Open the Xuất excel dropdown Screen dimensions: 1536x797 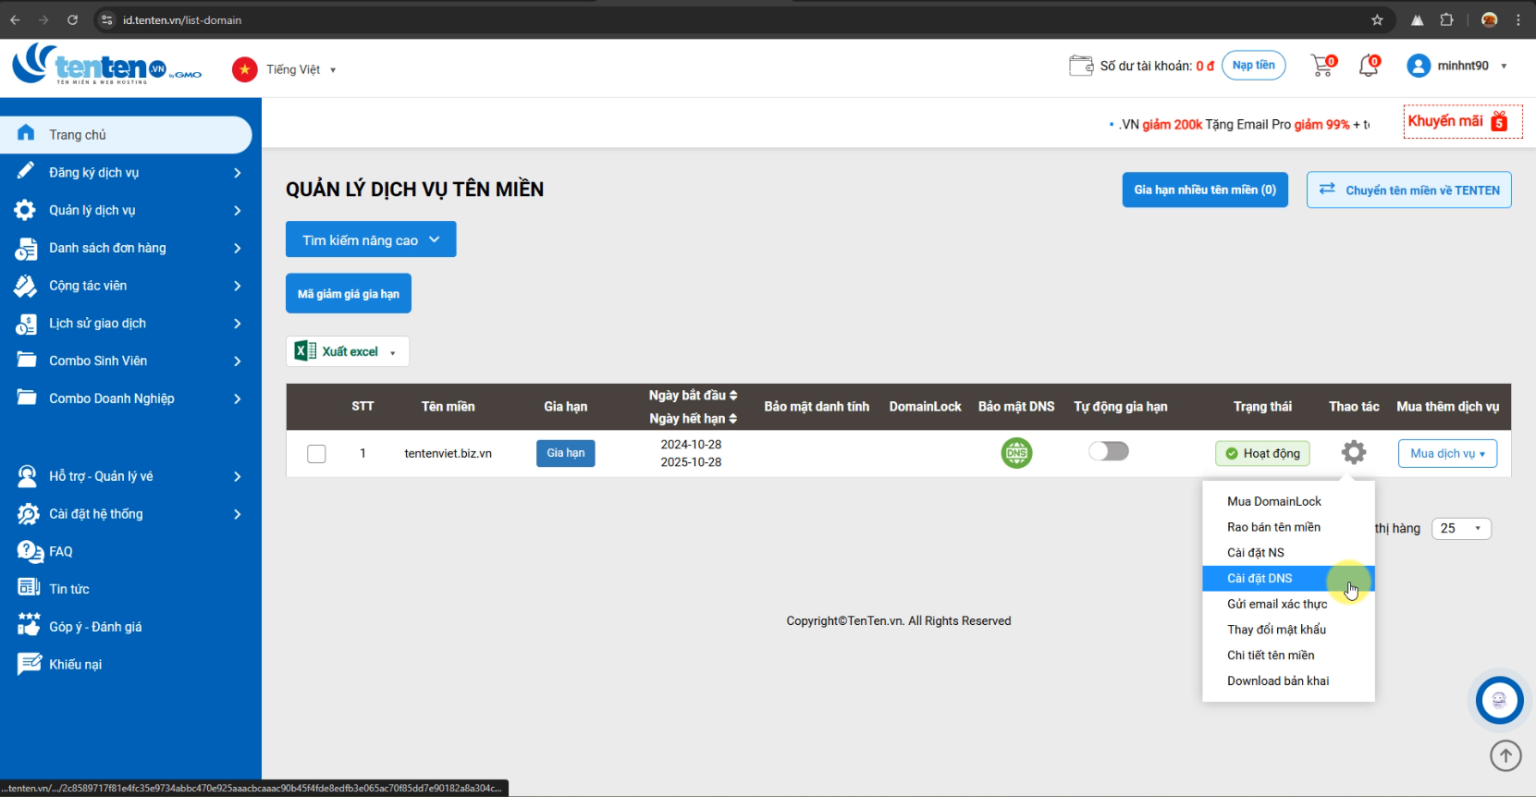[x=348, y=352]
